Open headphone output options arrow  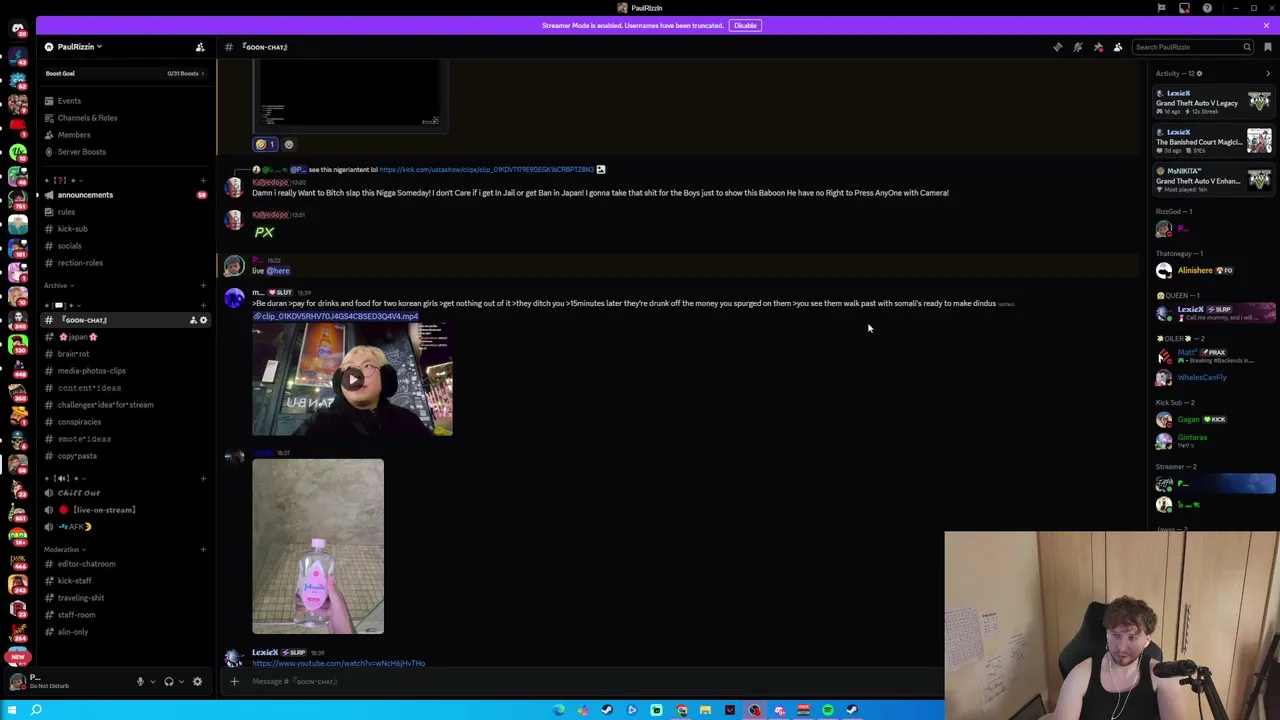[x=181, y=682]
